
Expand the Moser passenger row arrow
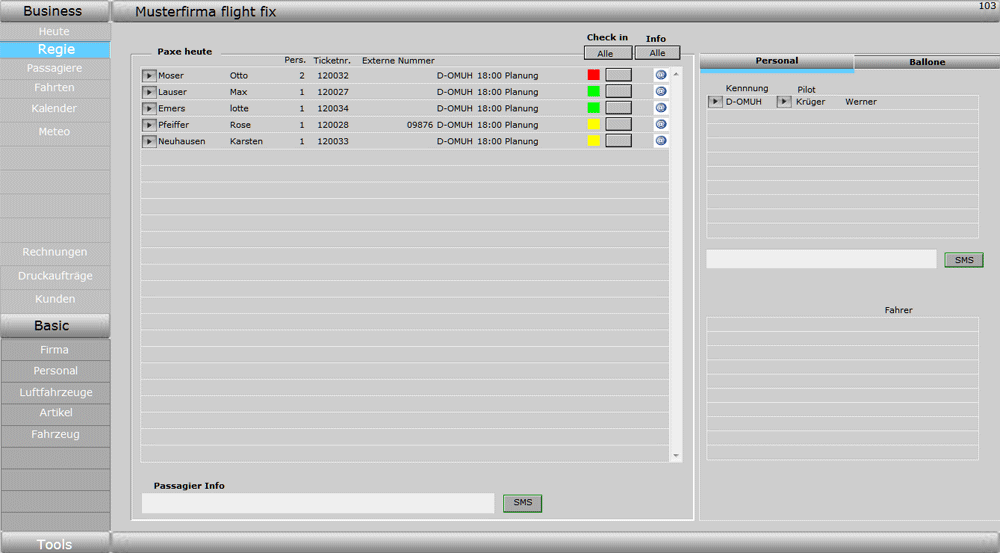[x=149, y=75]
